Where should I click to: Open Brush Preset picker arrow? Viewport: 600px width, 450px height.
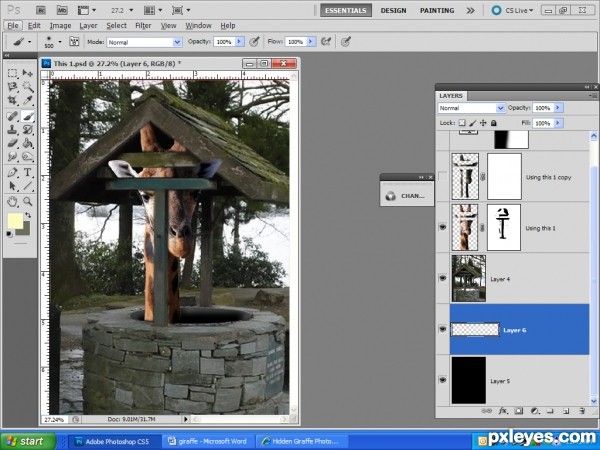[x=60, y=41]
